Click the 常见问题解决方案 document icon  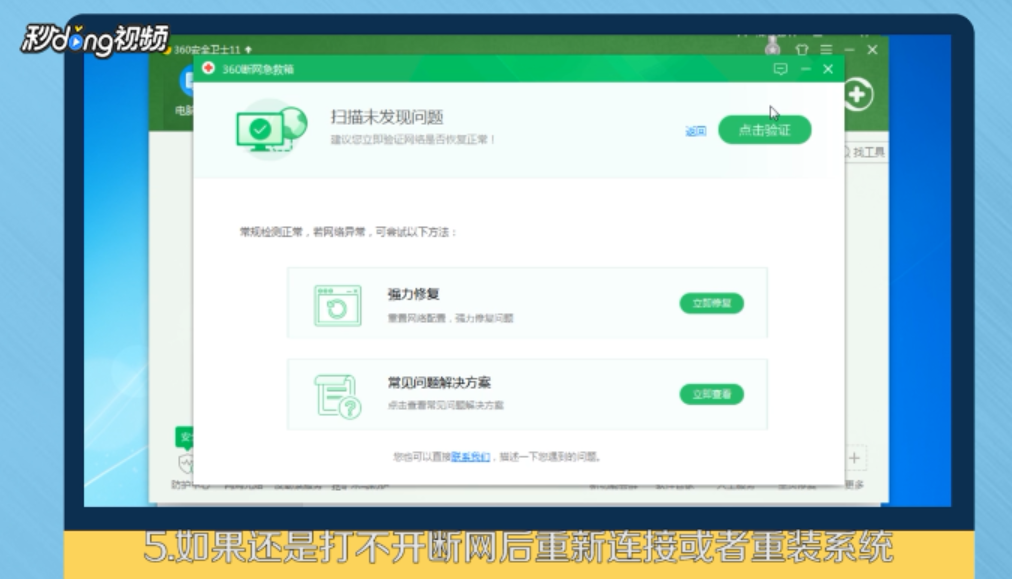pos(338,396)
